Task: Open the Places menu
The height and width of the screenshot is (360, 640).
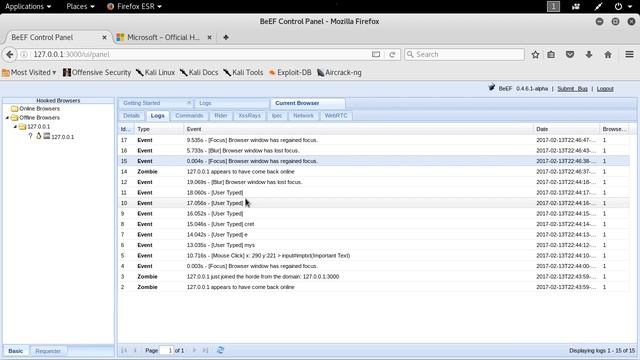Action: tap(80, 6)
